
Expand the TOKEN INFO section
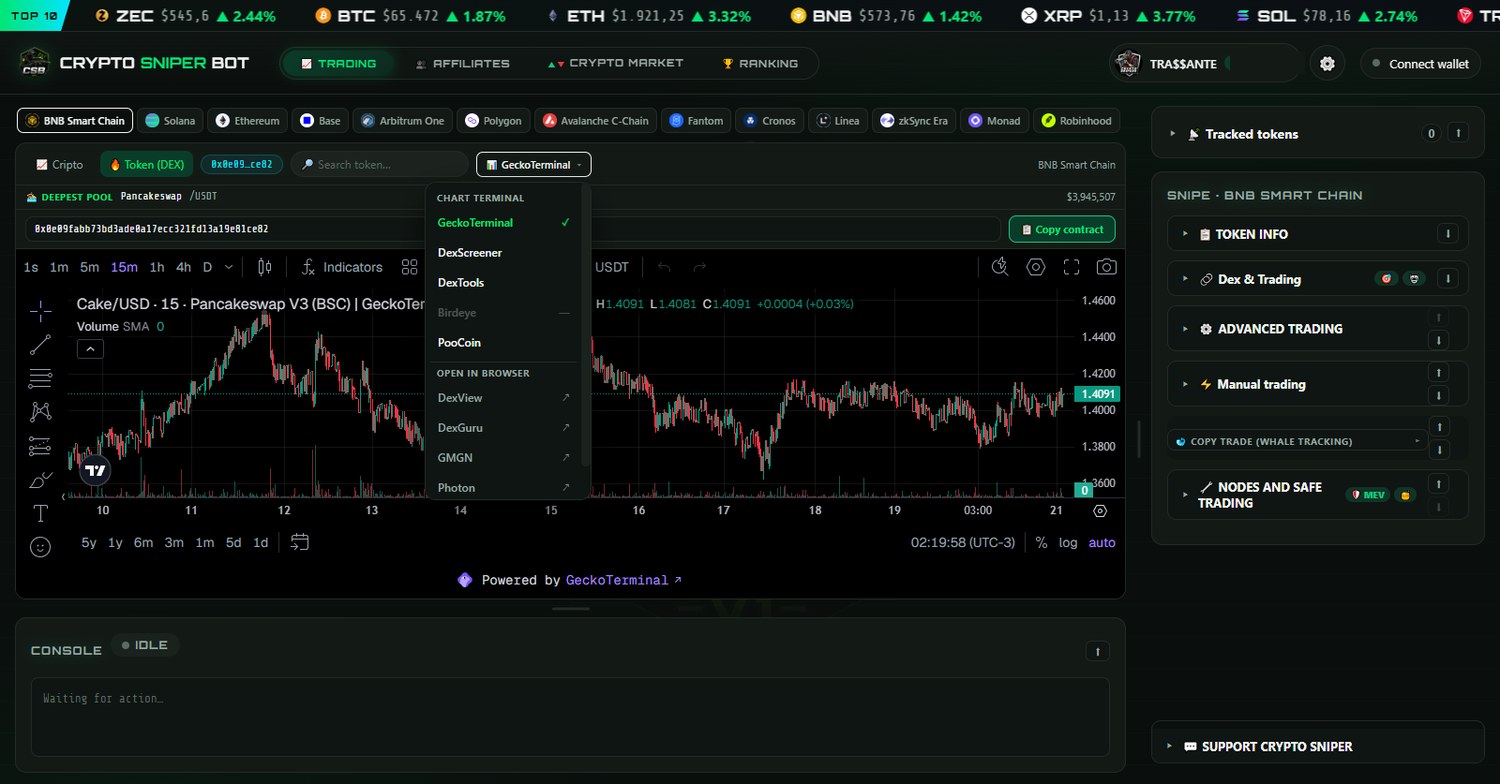tap(1185, 234)
